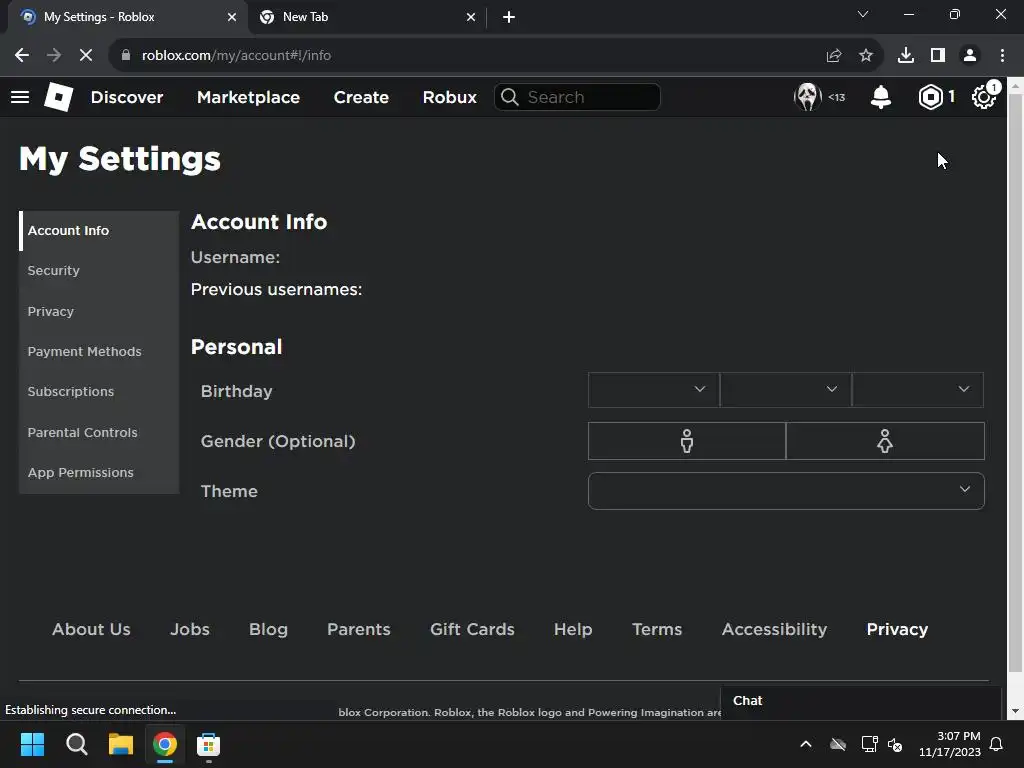
Task: Open Create in top navigation
Action: 361,97
